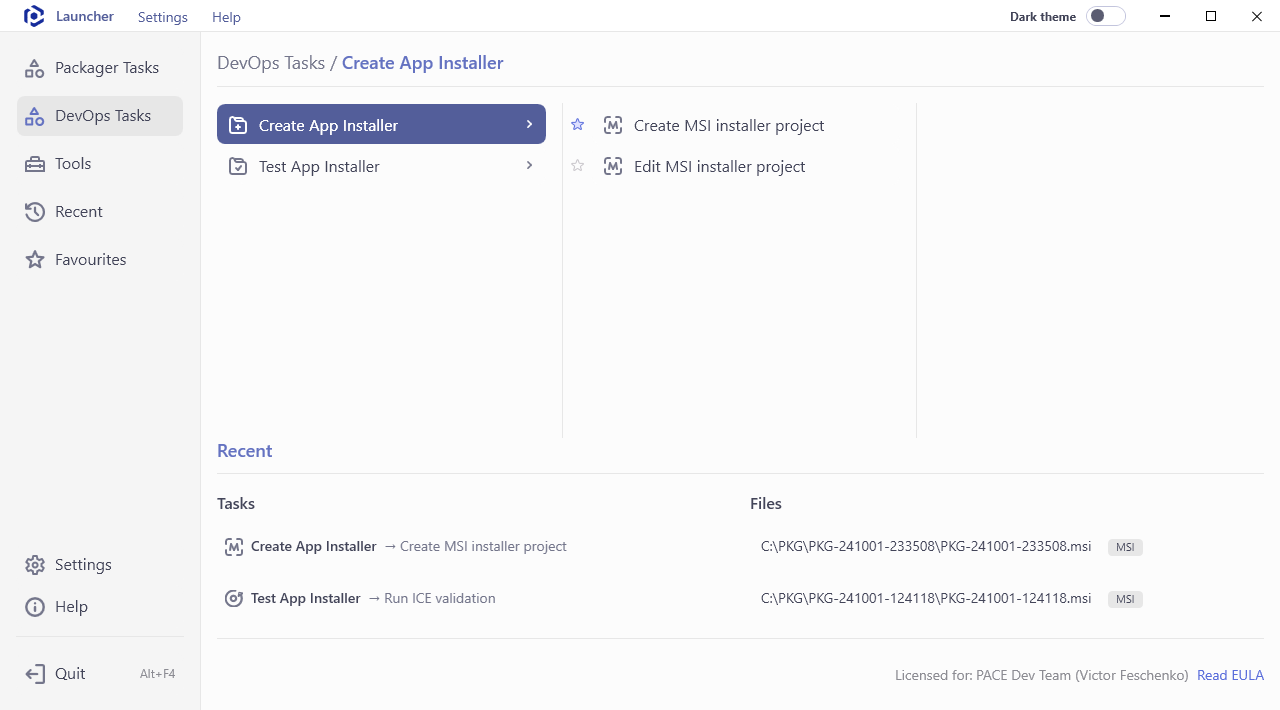Click the Test App Installer package icon
1280x710 pixels.
(x=238, y=166)
